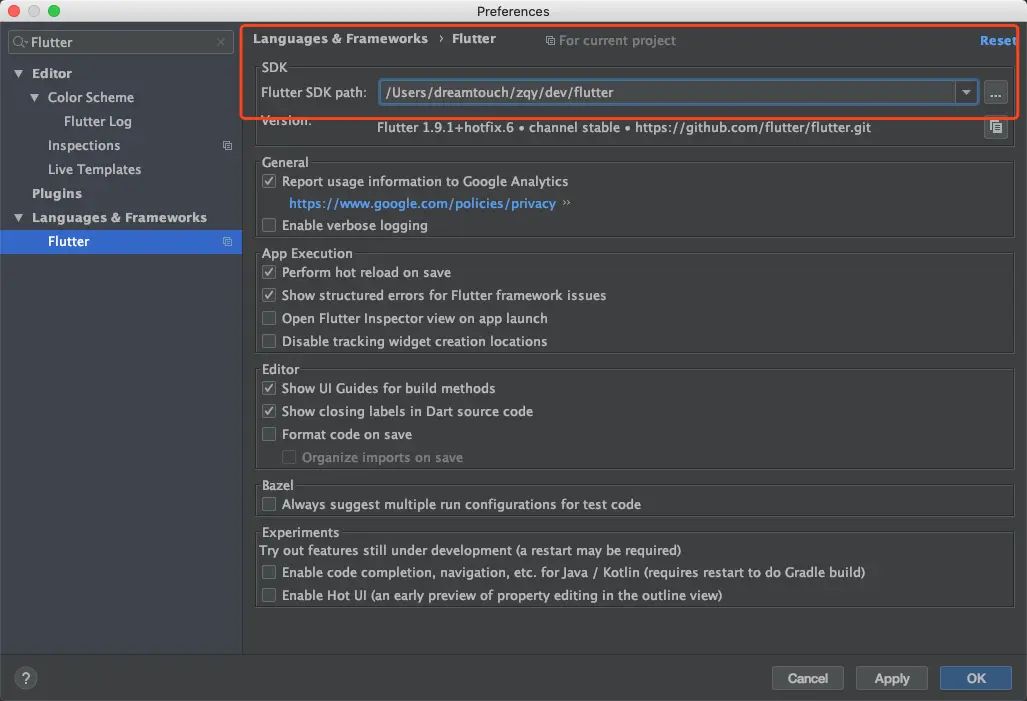The image size is (1027, 701).
Task: Collapse the Color Scheme tree node
Action: click(34, 98)
